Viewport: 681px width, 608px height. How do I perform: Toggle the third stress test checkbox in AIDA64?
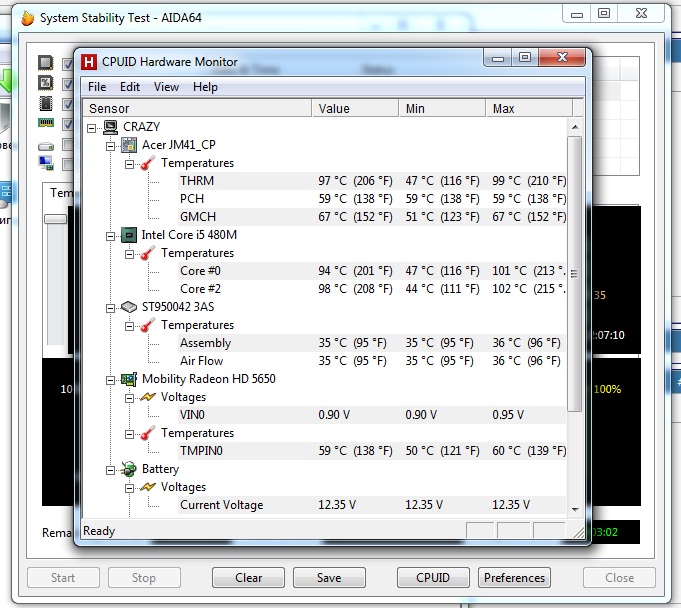tap(67, 104)
